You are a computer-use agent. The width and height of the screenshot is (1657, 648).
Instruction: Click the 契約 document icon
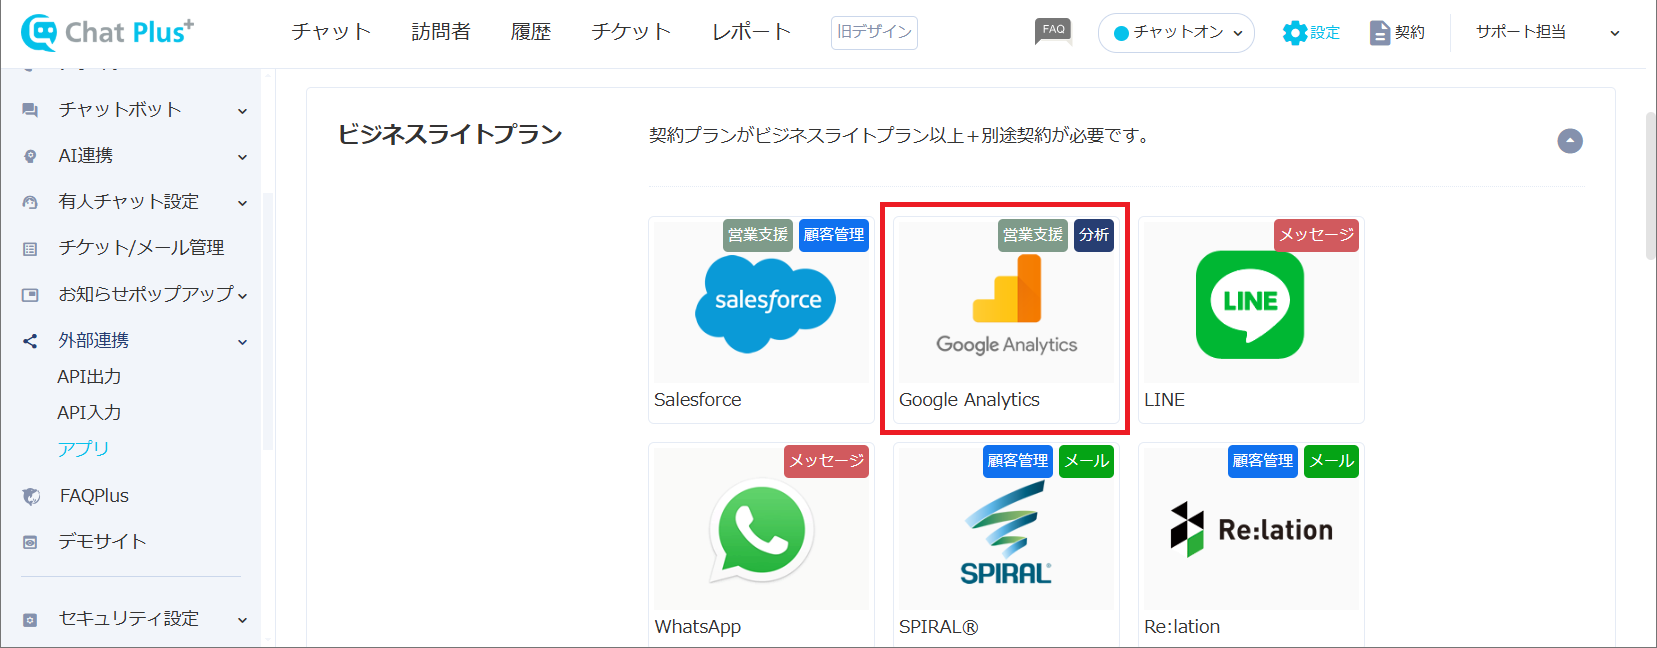(1380, 33)
